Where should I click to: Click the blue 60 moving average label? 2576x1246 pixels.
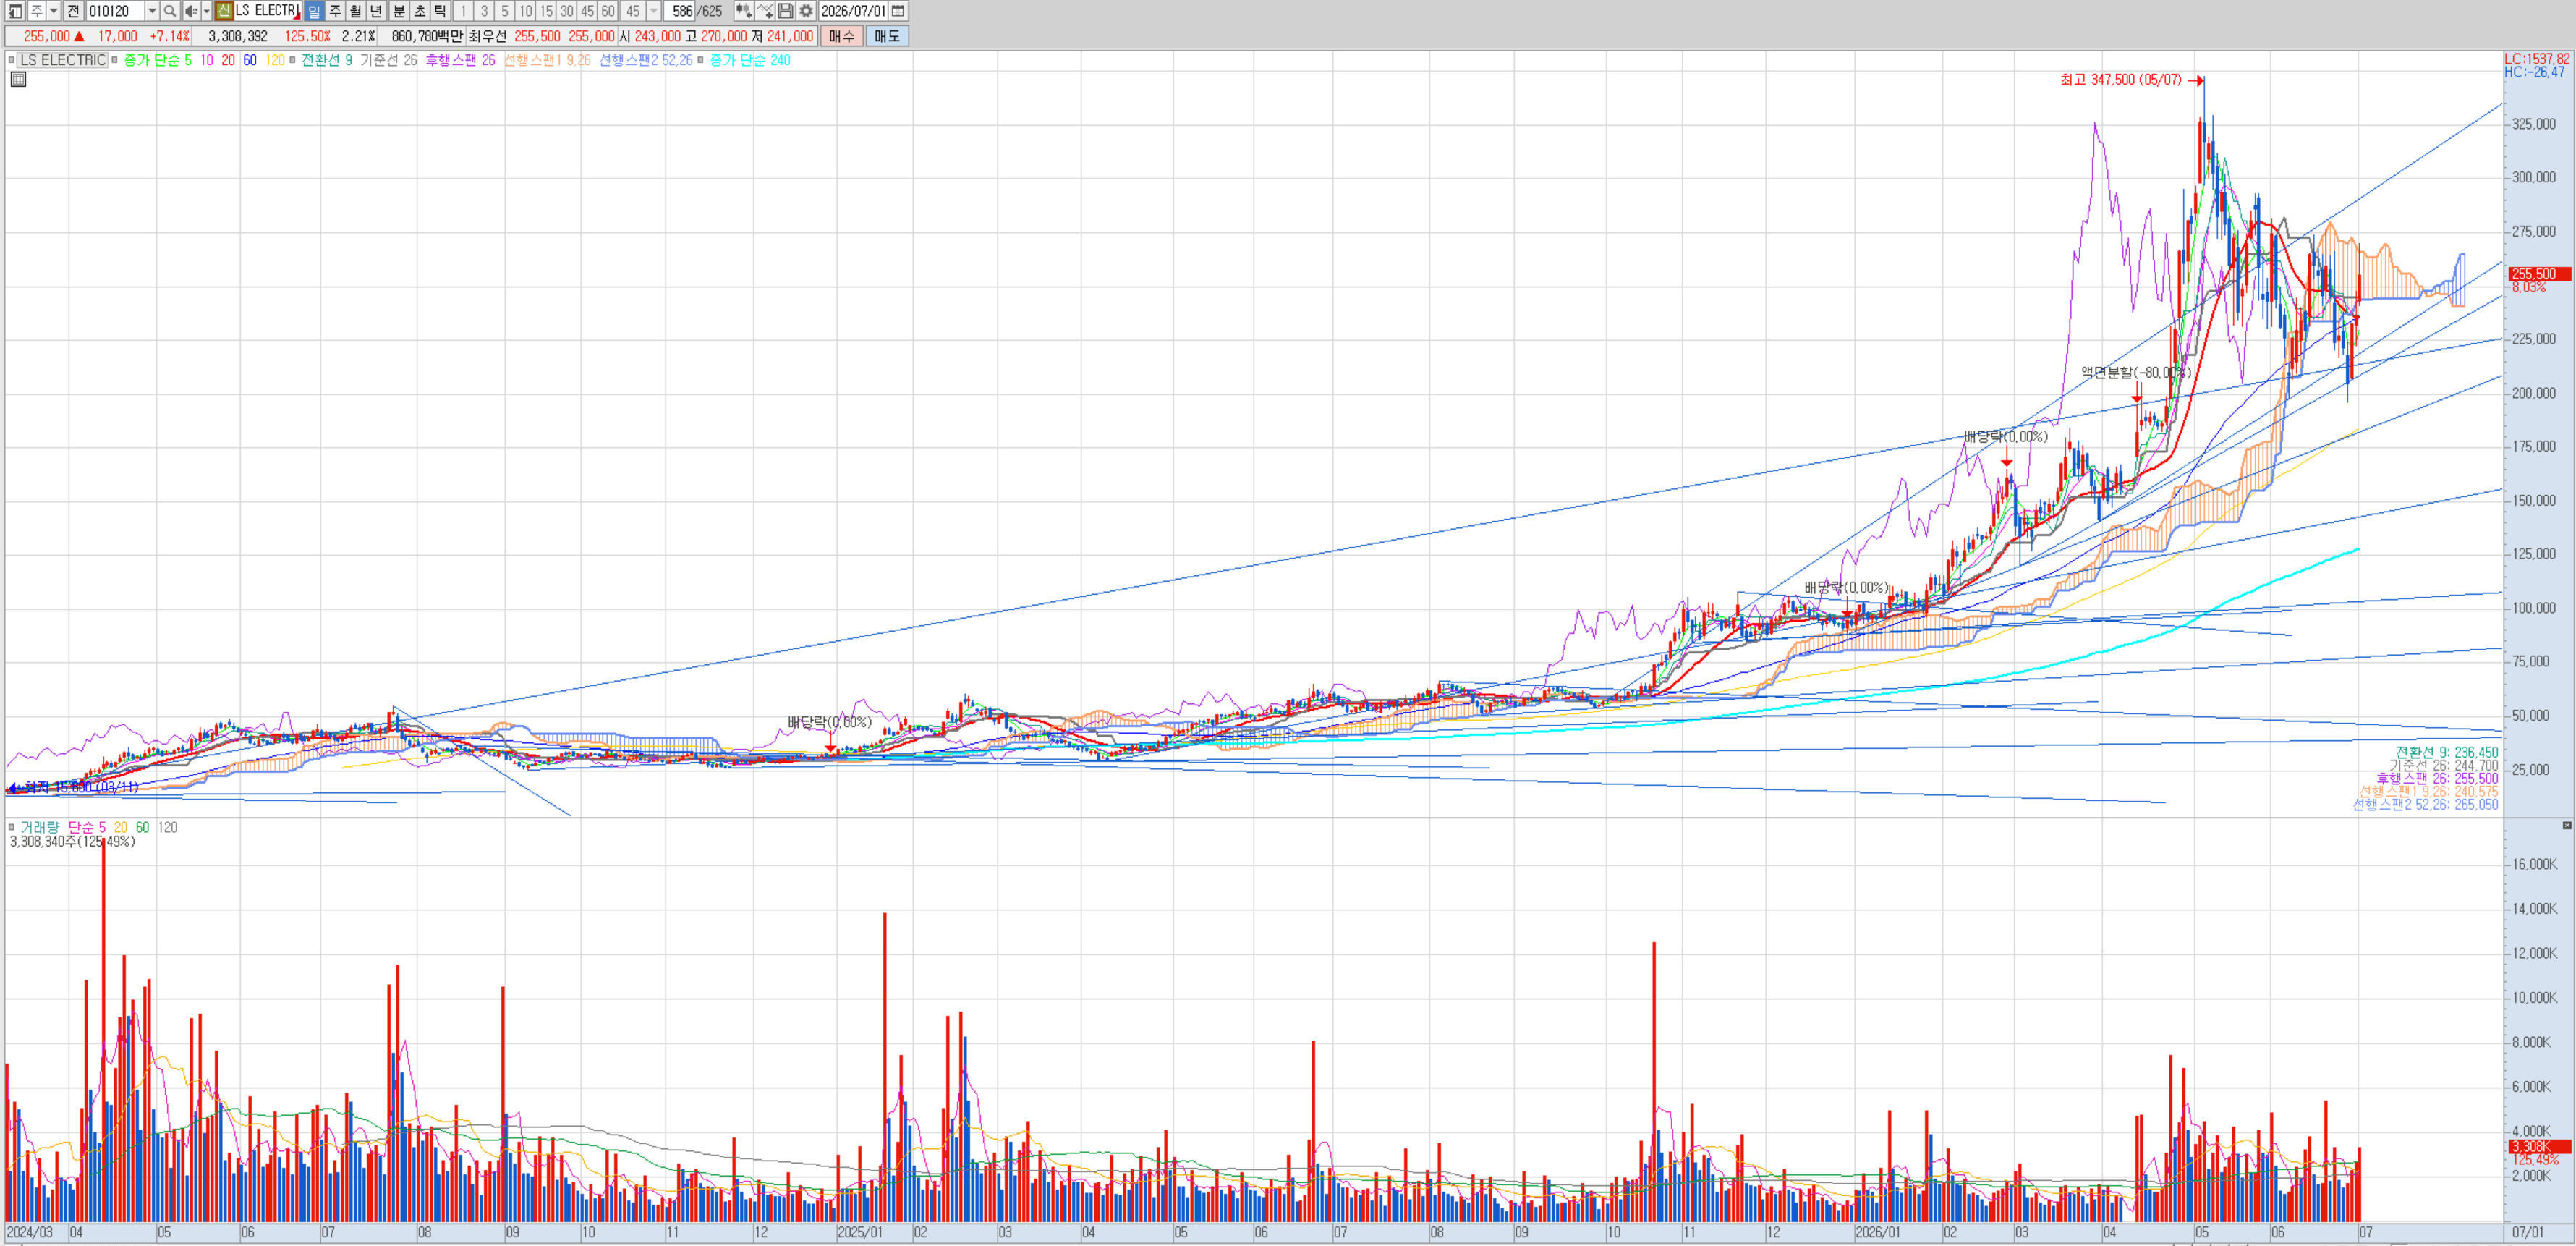tap(250, 60)
